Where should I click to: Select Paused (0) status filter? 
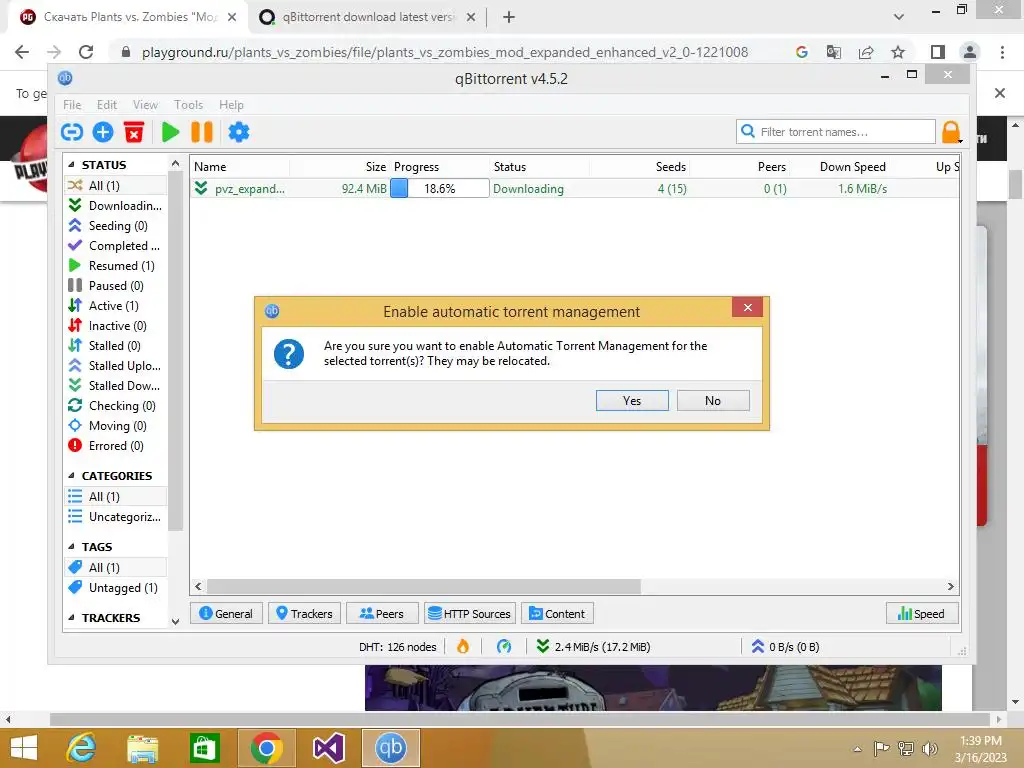115,286
